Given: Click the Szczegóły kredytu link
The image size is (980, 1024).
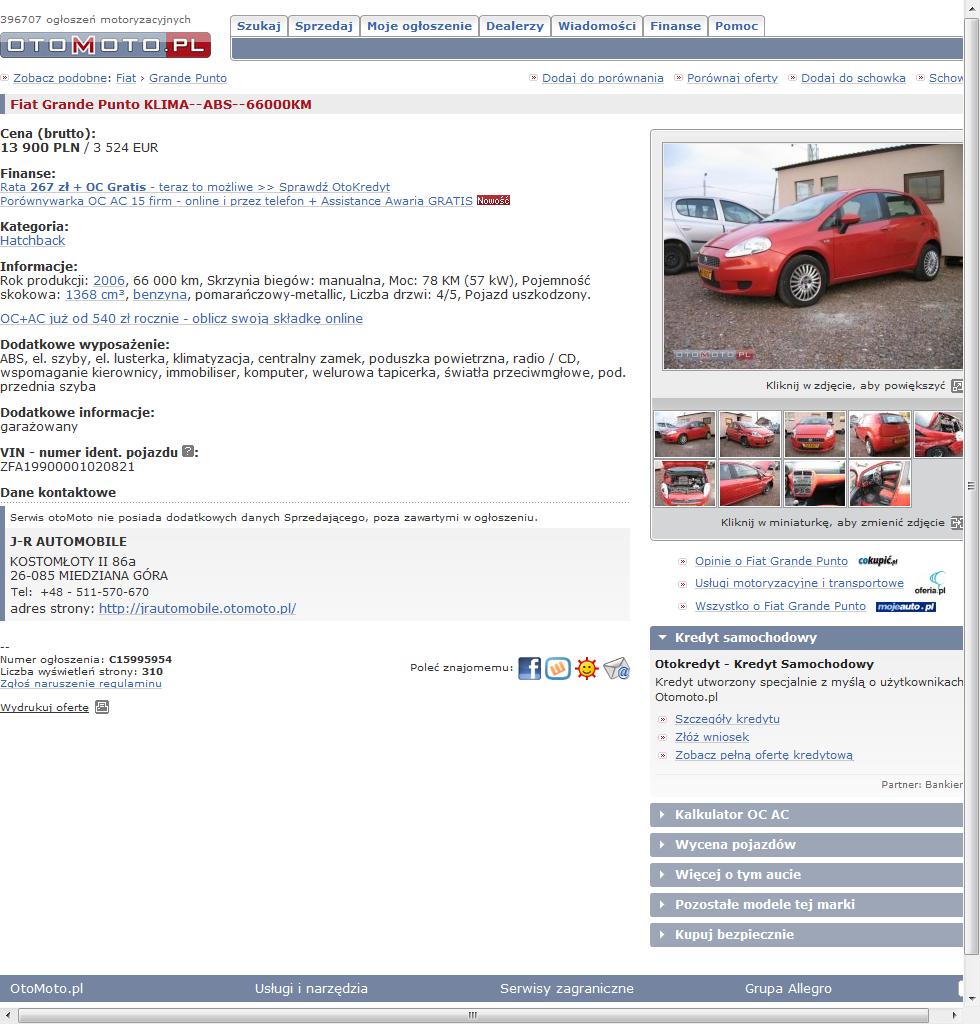Looking at the screenshot, I should point(727,719).
